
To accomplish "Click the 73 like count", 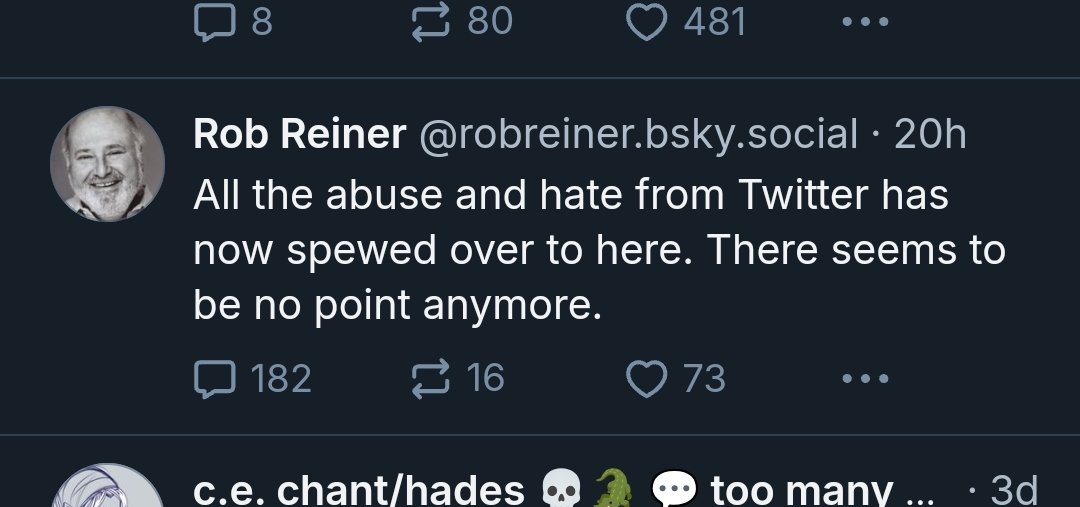I will click(704, 378).
